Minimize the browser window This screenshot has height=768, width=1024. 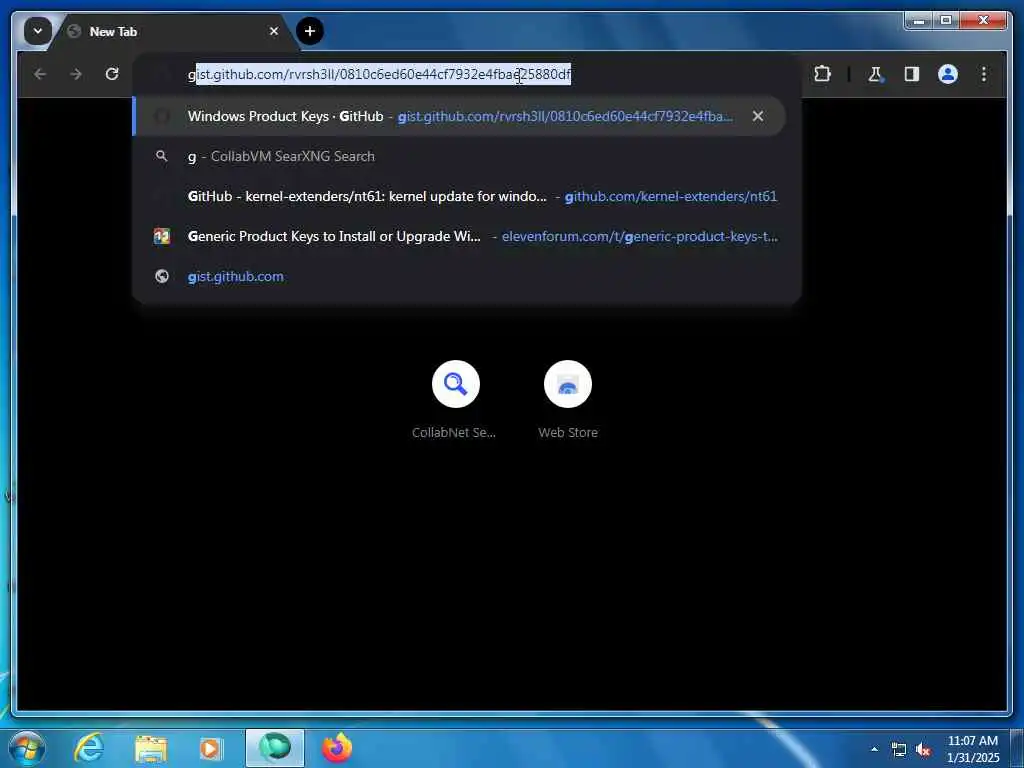[x=918, y=21]
